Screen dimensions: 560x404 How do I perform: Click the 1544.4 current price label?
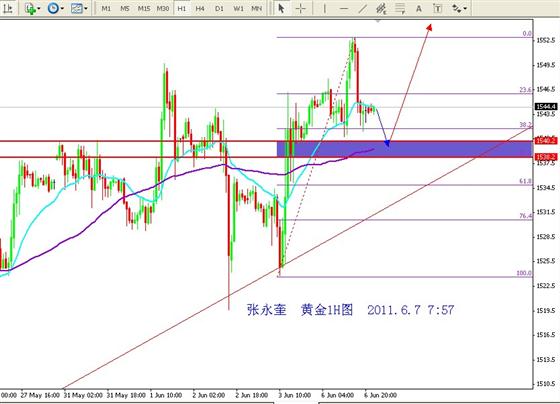click(546, 107)
